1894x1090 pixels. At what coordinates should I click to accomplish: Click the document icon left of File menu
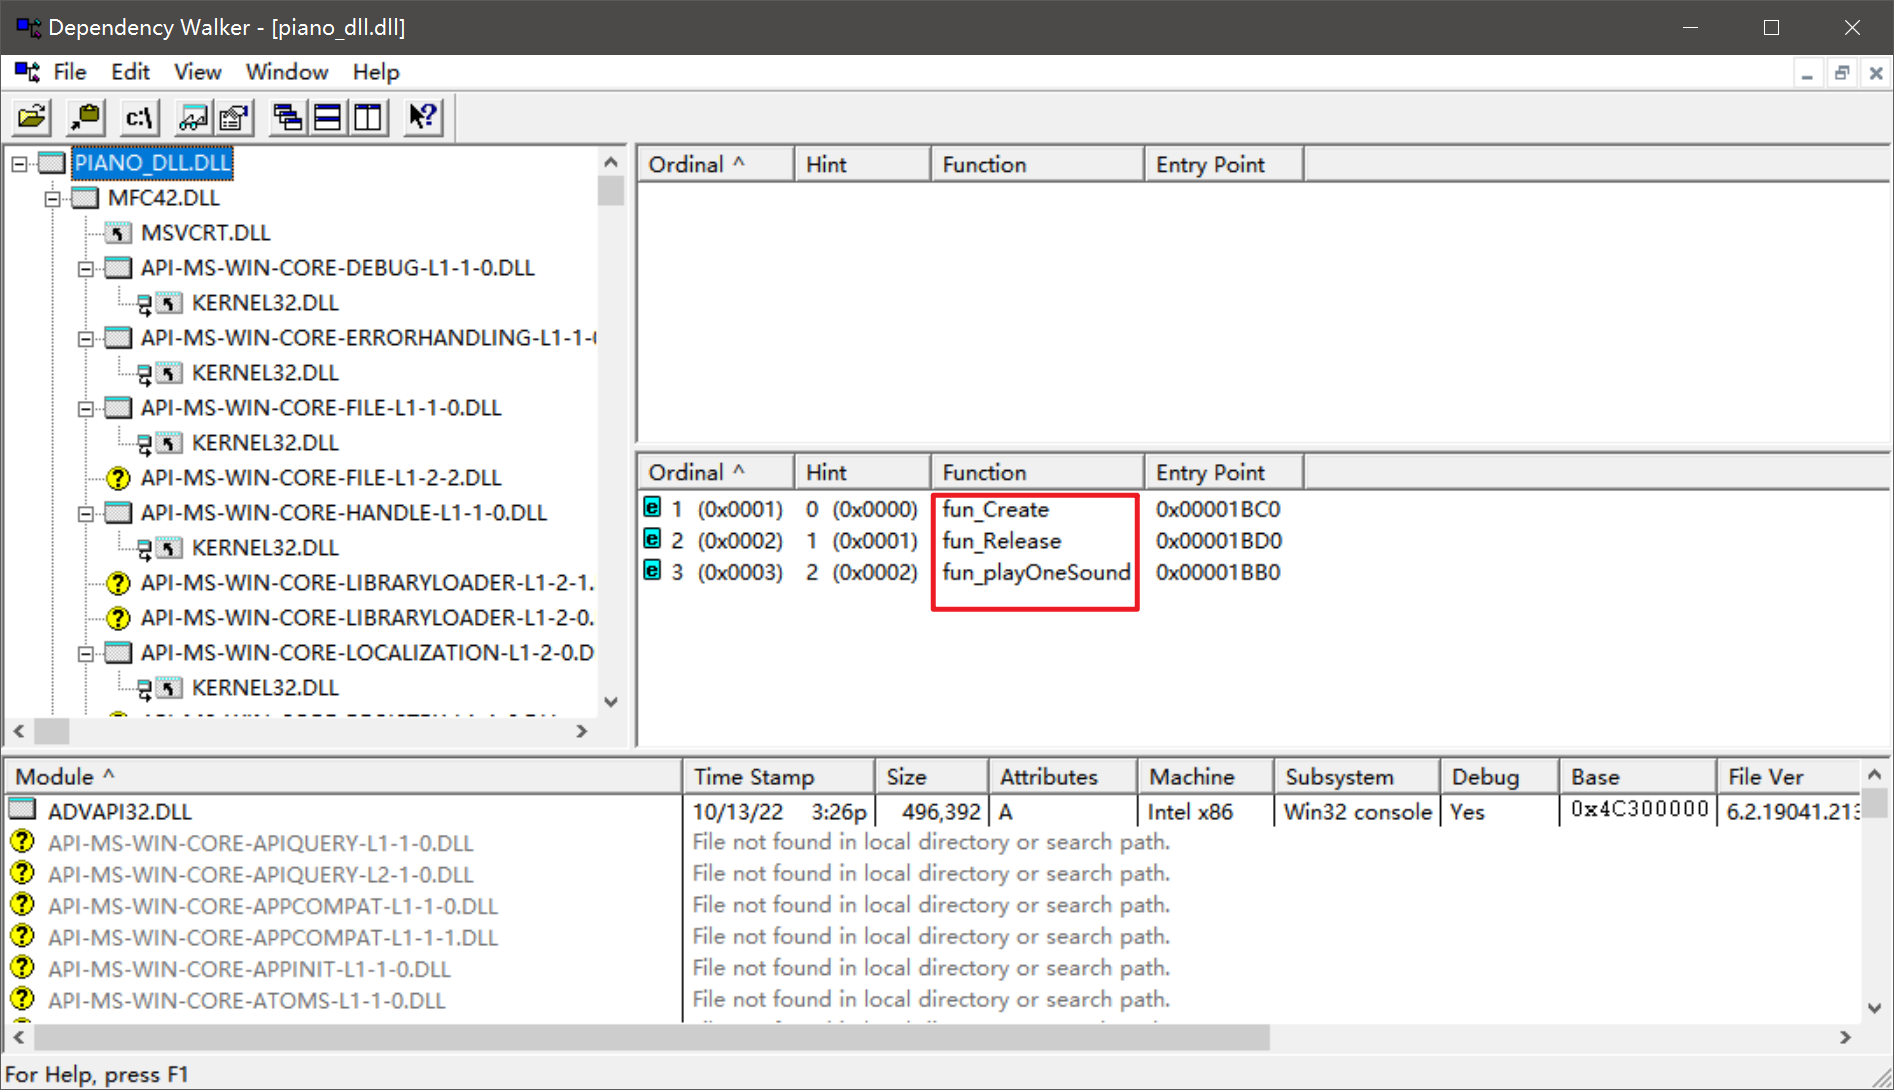pyautogui.click(x=27, y=72)
